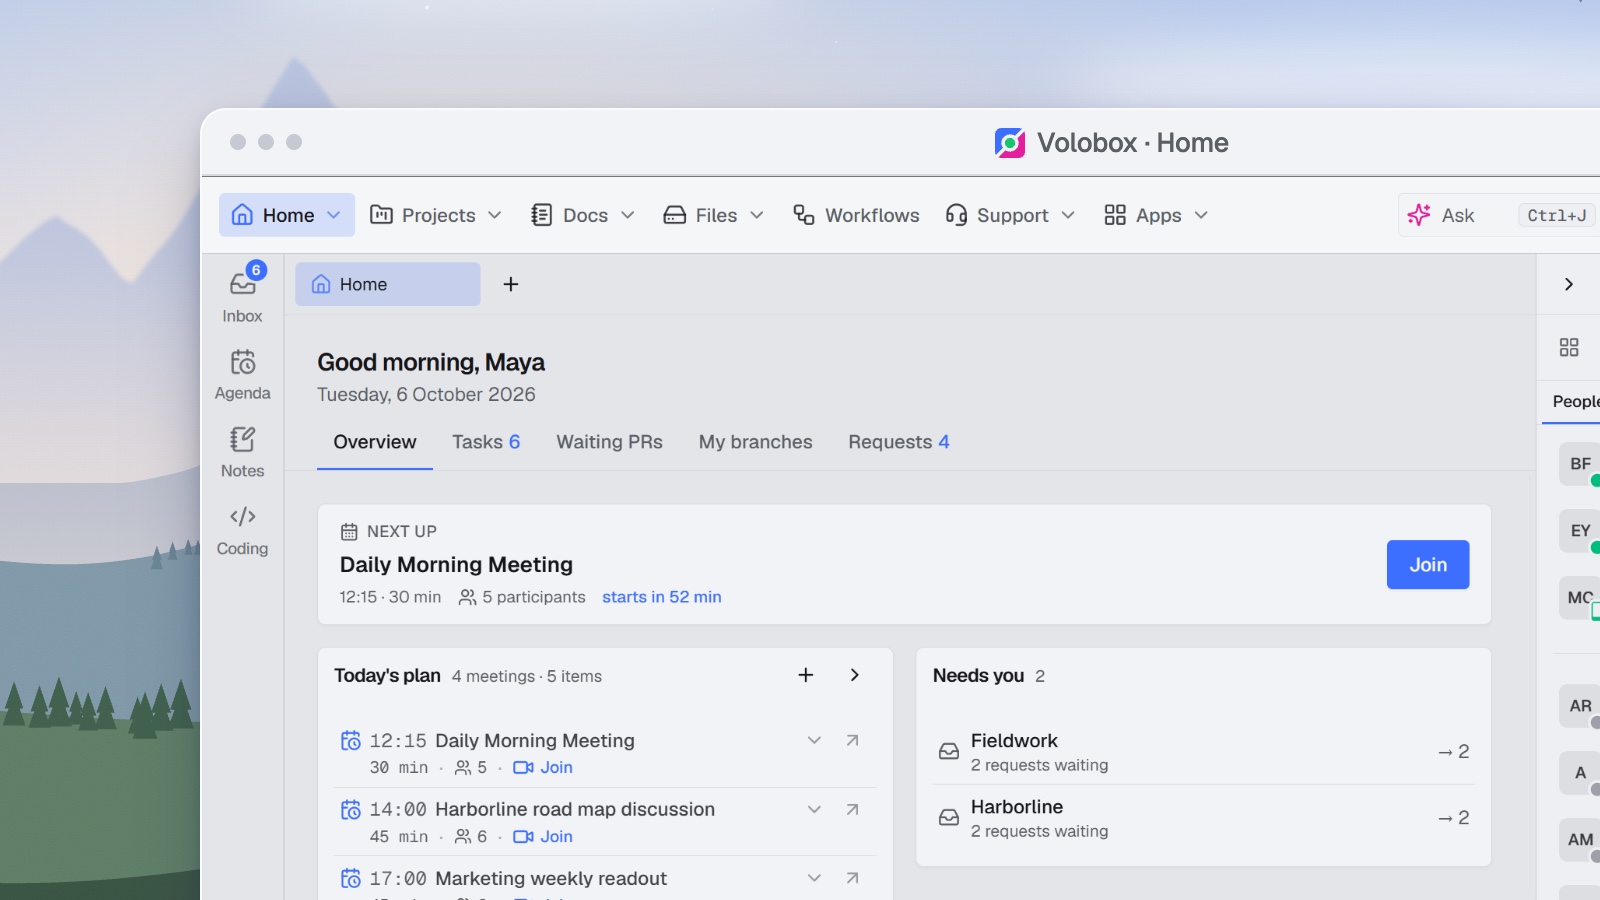Collapse the right side panel arrow
This screenshot has height=900, width=1600.
pyautogui.click(x=1569, y=284)
